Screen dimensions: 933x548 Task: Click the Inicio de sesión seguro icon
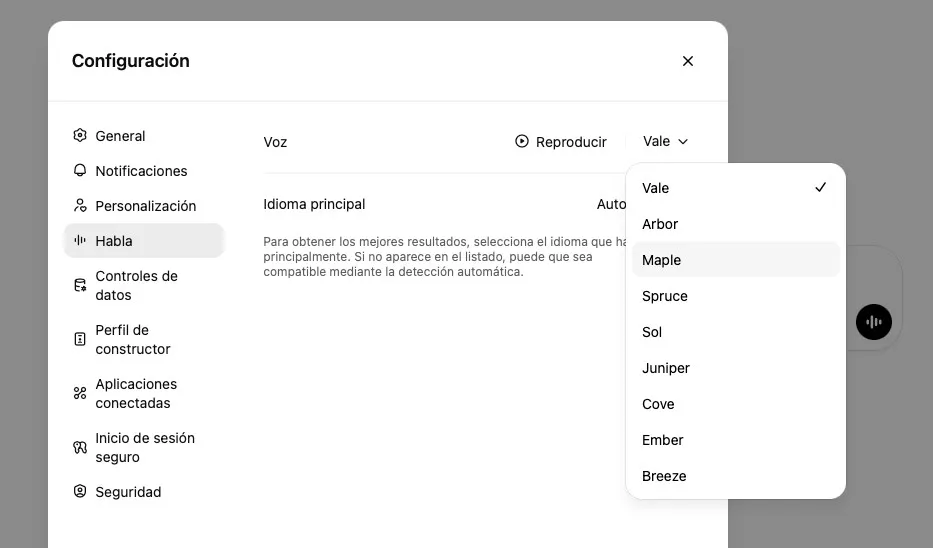(x=80, y=447)
